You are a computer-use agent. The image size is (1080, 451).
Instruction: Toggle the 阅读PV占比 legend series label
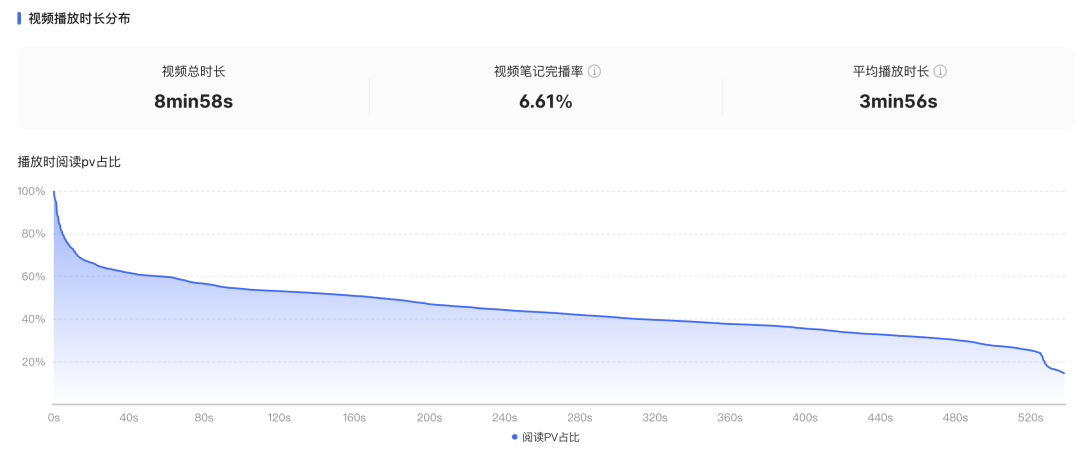[550, 437]
